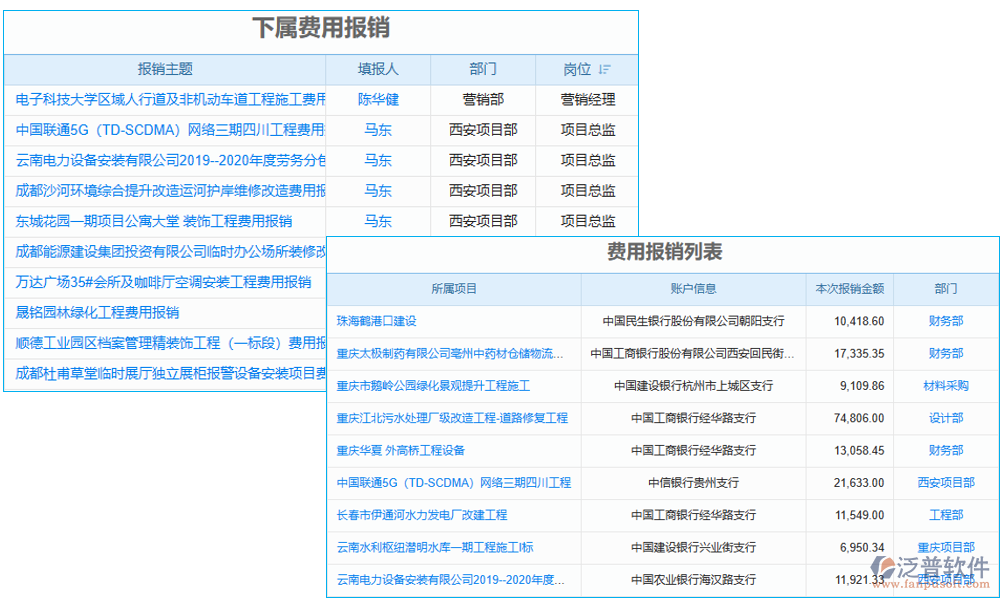Open the 工程部 department link
The height and width of the screenshot is (600, 1000).
pos(946,514)
